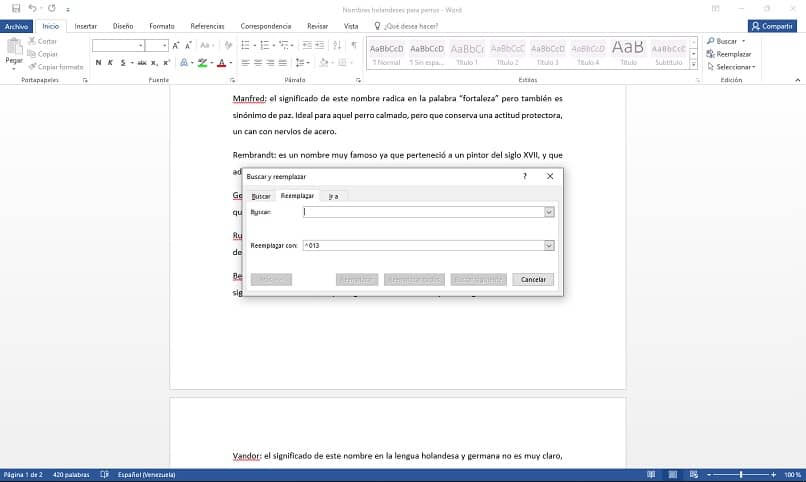
Task: Align text right
Action: click(x=270, y=63)
